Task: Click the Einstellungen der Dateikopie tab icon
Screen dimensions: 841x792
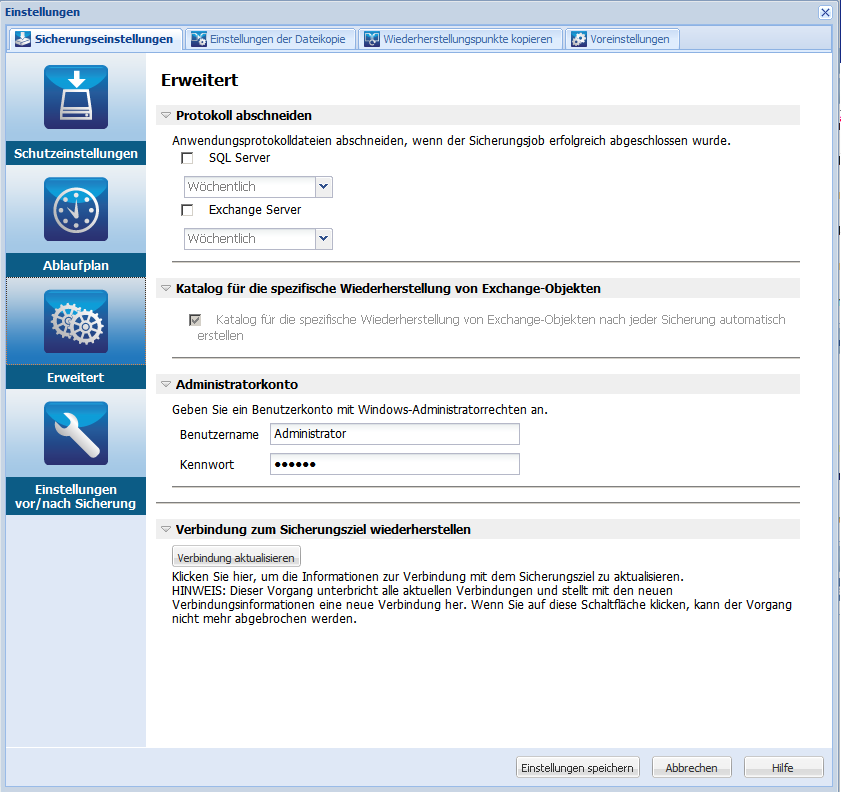Action: [x=199, y=39]
